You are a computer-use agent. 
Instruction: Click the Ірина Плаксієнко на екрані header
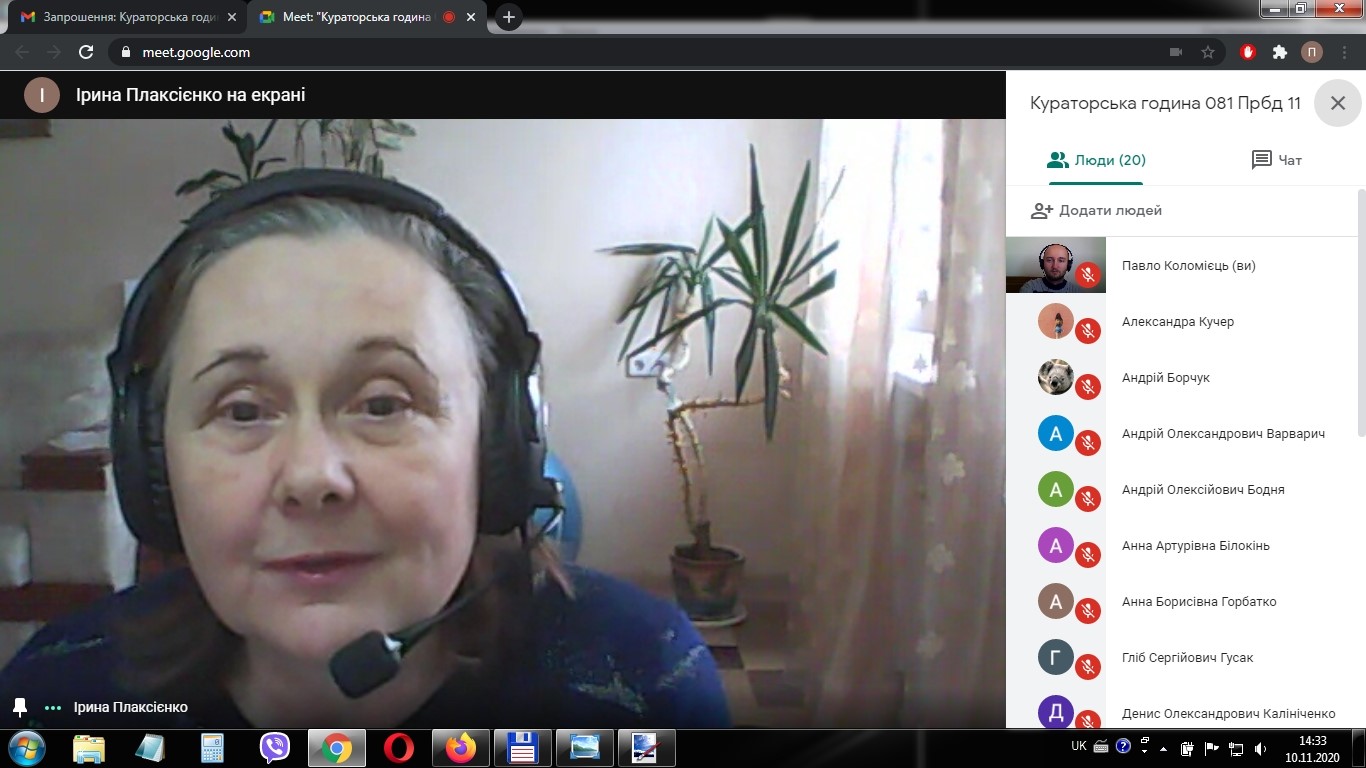(190, 95)
